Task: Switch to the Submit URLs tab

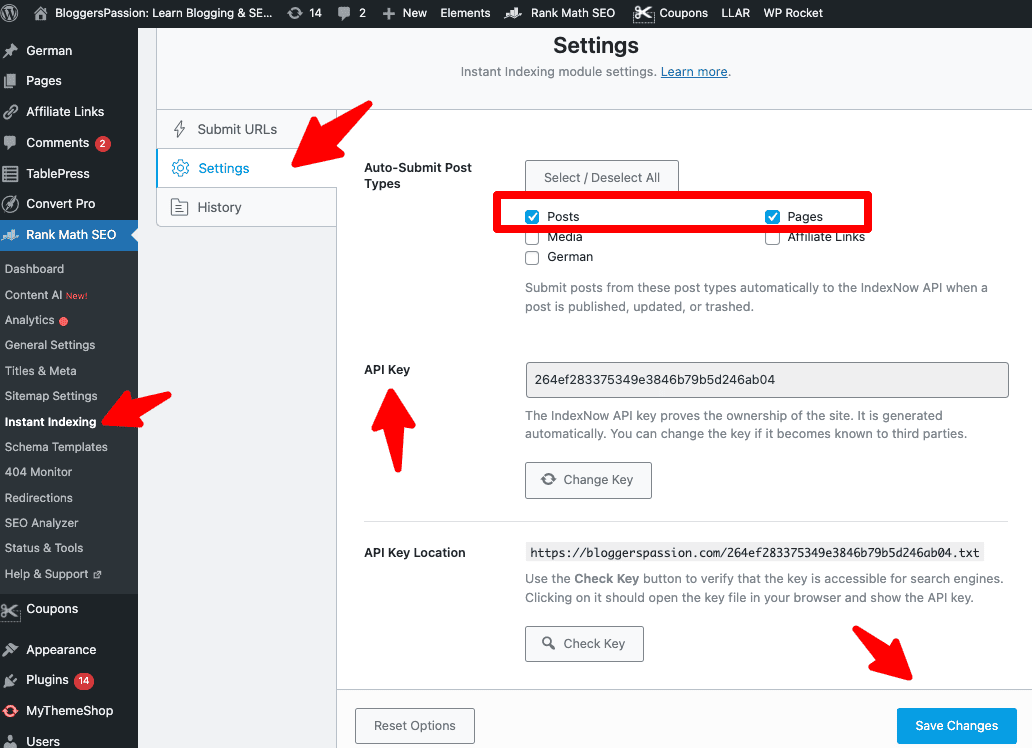Action: click(237, 129)
